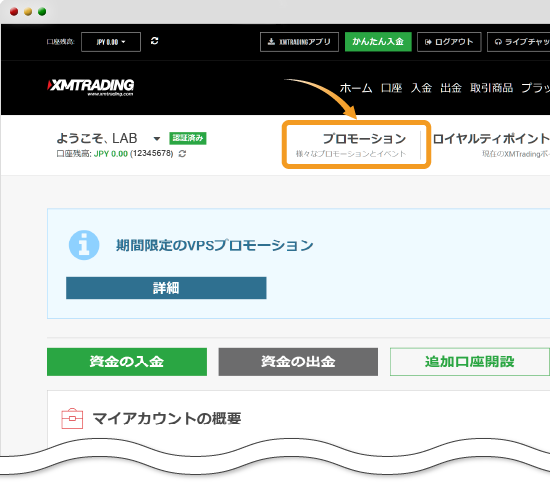Open the 口座 menu item
Image resolution: width=550 pixels, height=484 pixels.
391,88
